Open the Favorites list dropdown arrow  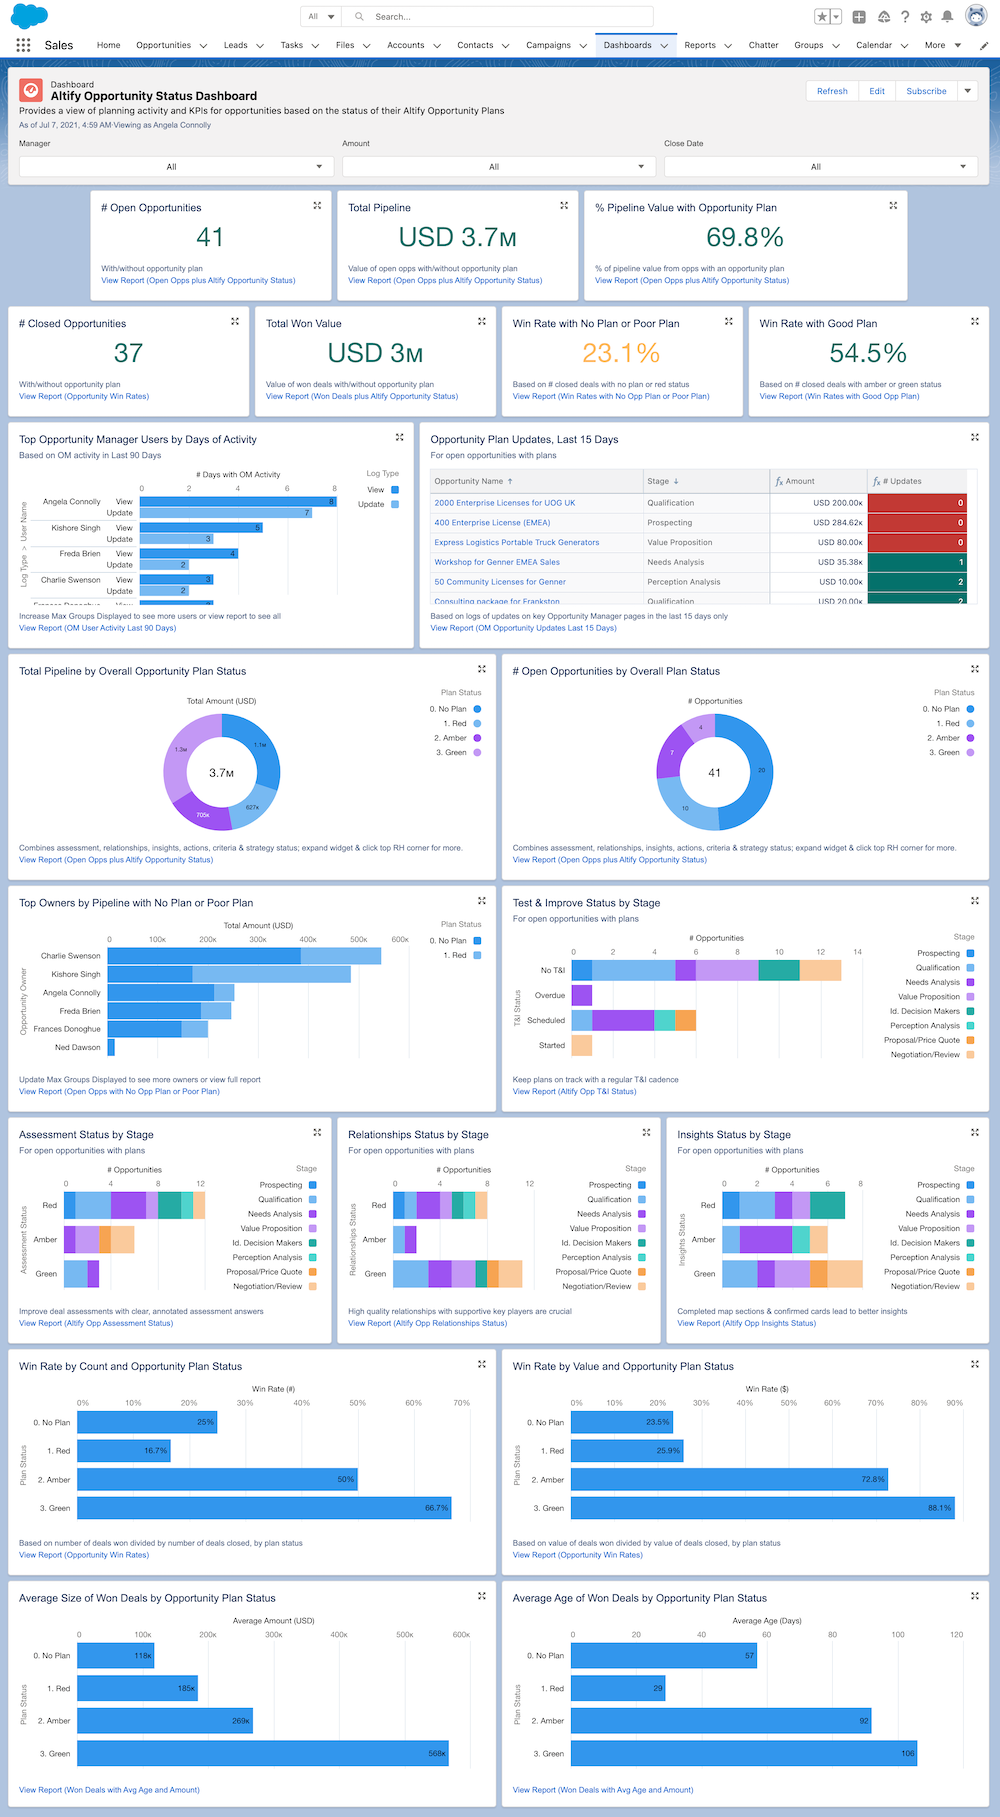[x=836, y=17]
